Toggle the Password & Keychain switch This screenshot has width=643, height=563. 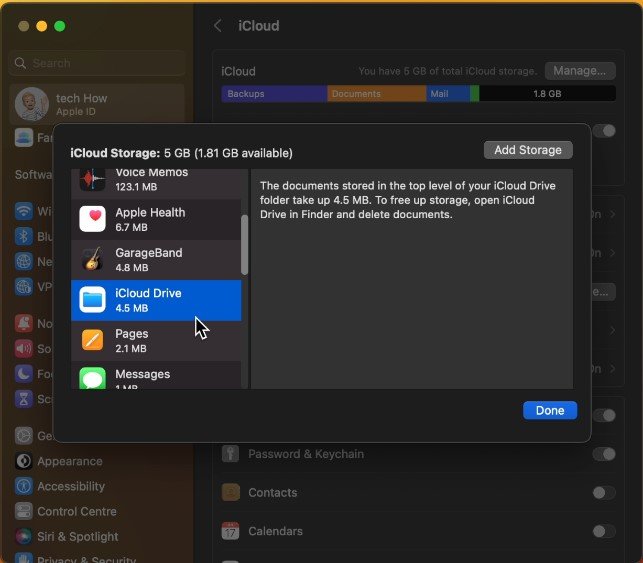coord(603,454)
